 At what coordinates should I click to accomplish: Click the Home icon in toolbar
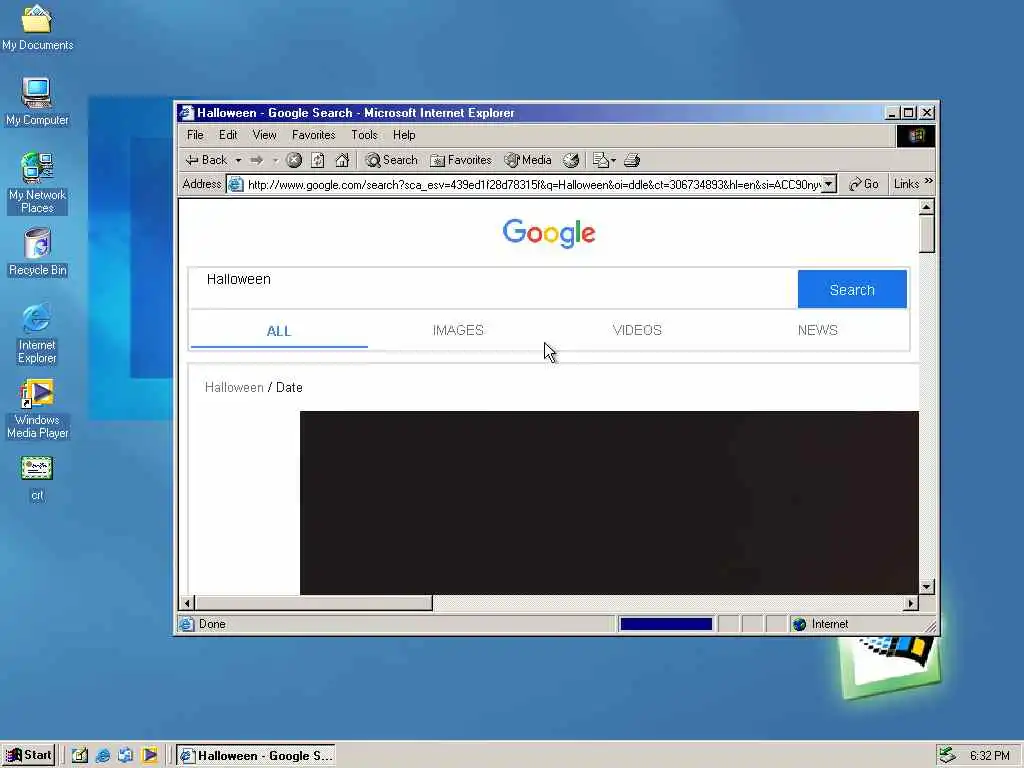[x=342, y=160]
